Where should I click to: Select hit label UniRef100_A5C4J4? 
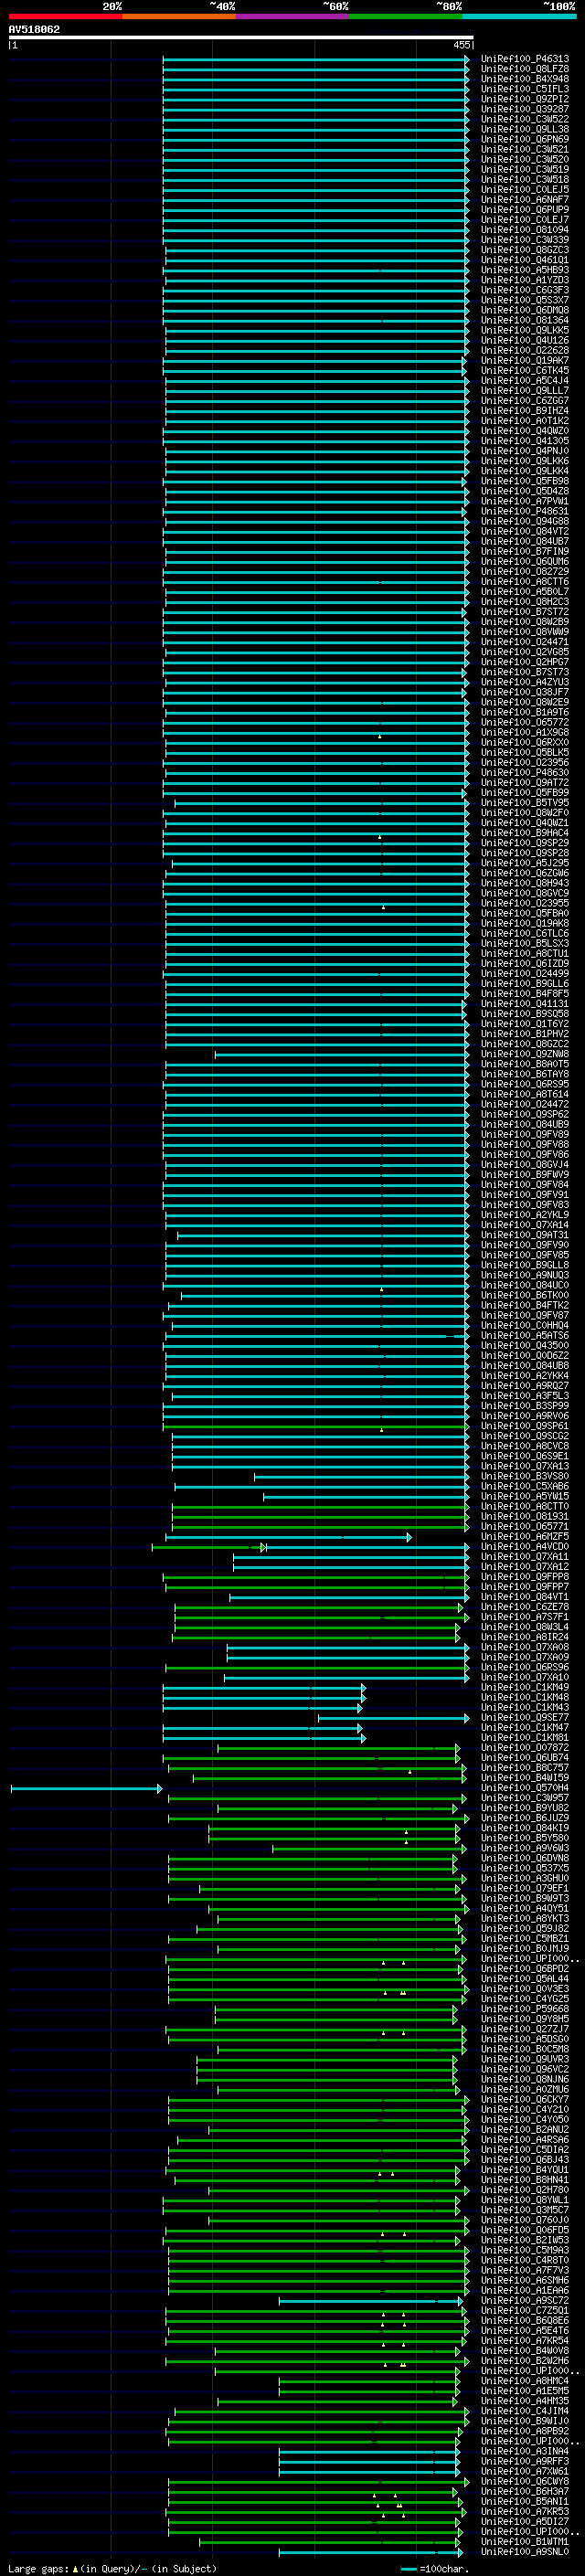pyautogui.click(x=524, y=381)
